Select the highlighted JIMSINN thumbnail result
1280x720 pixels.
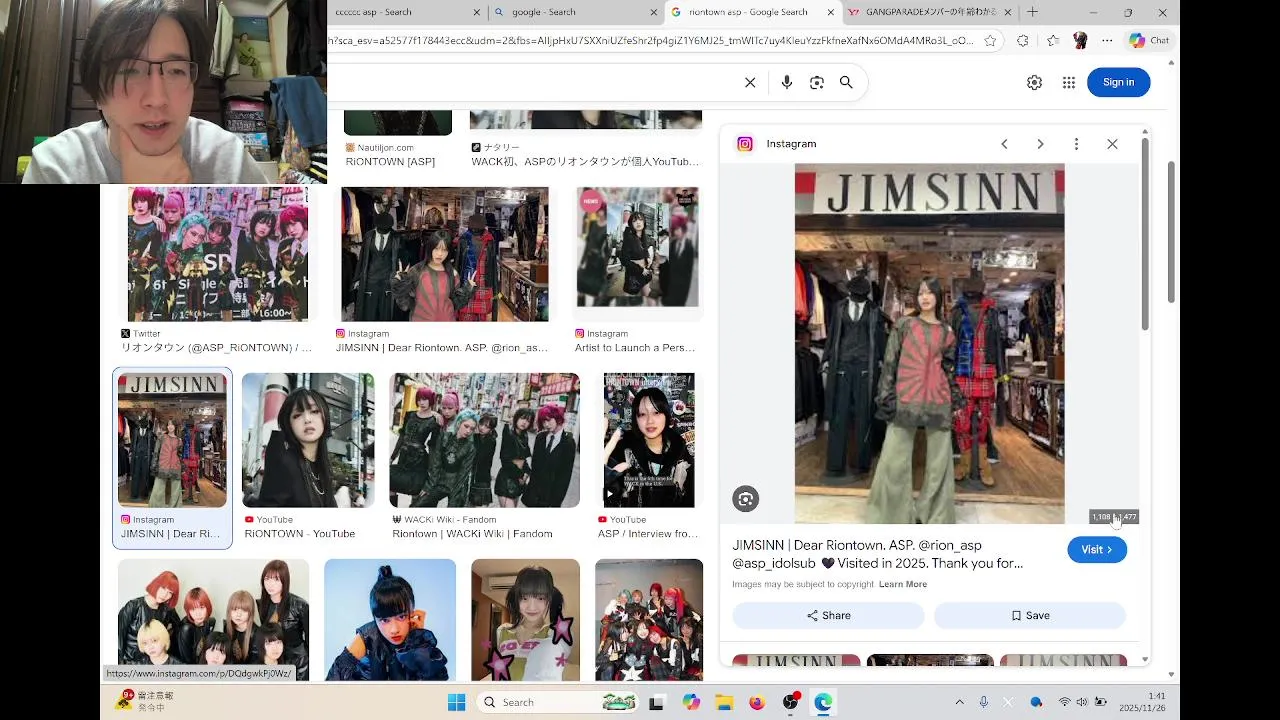pos(172,440)
